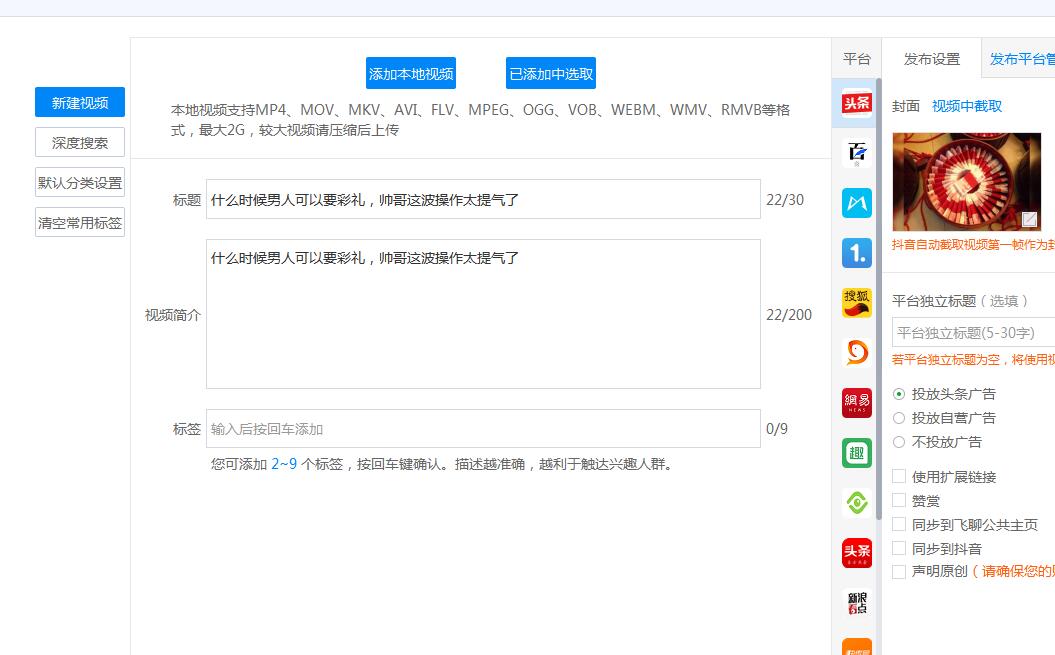Image resolution: width=1055 pixels, height=655 pixels.
Task: Select the Toutiao (头条) platform icon at top
Action: 856,104
